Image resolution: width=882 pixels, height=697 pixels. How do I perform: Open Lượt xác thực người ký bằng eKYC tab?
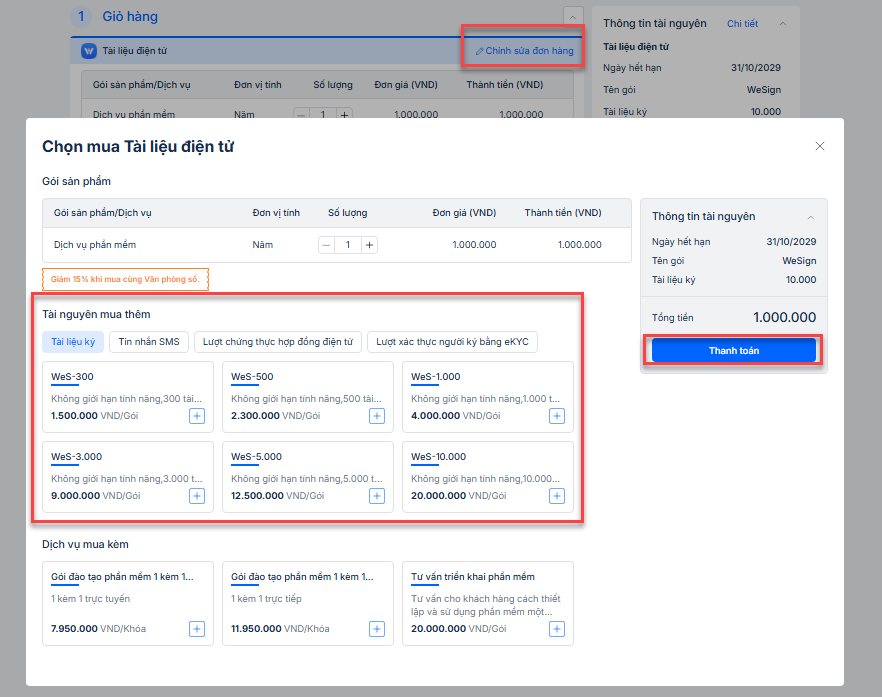click(452, 342)
